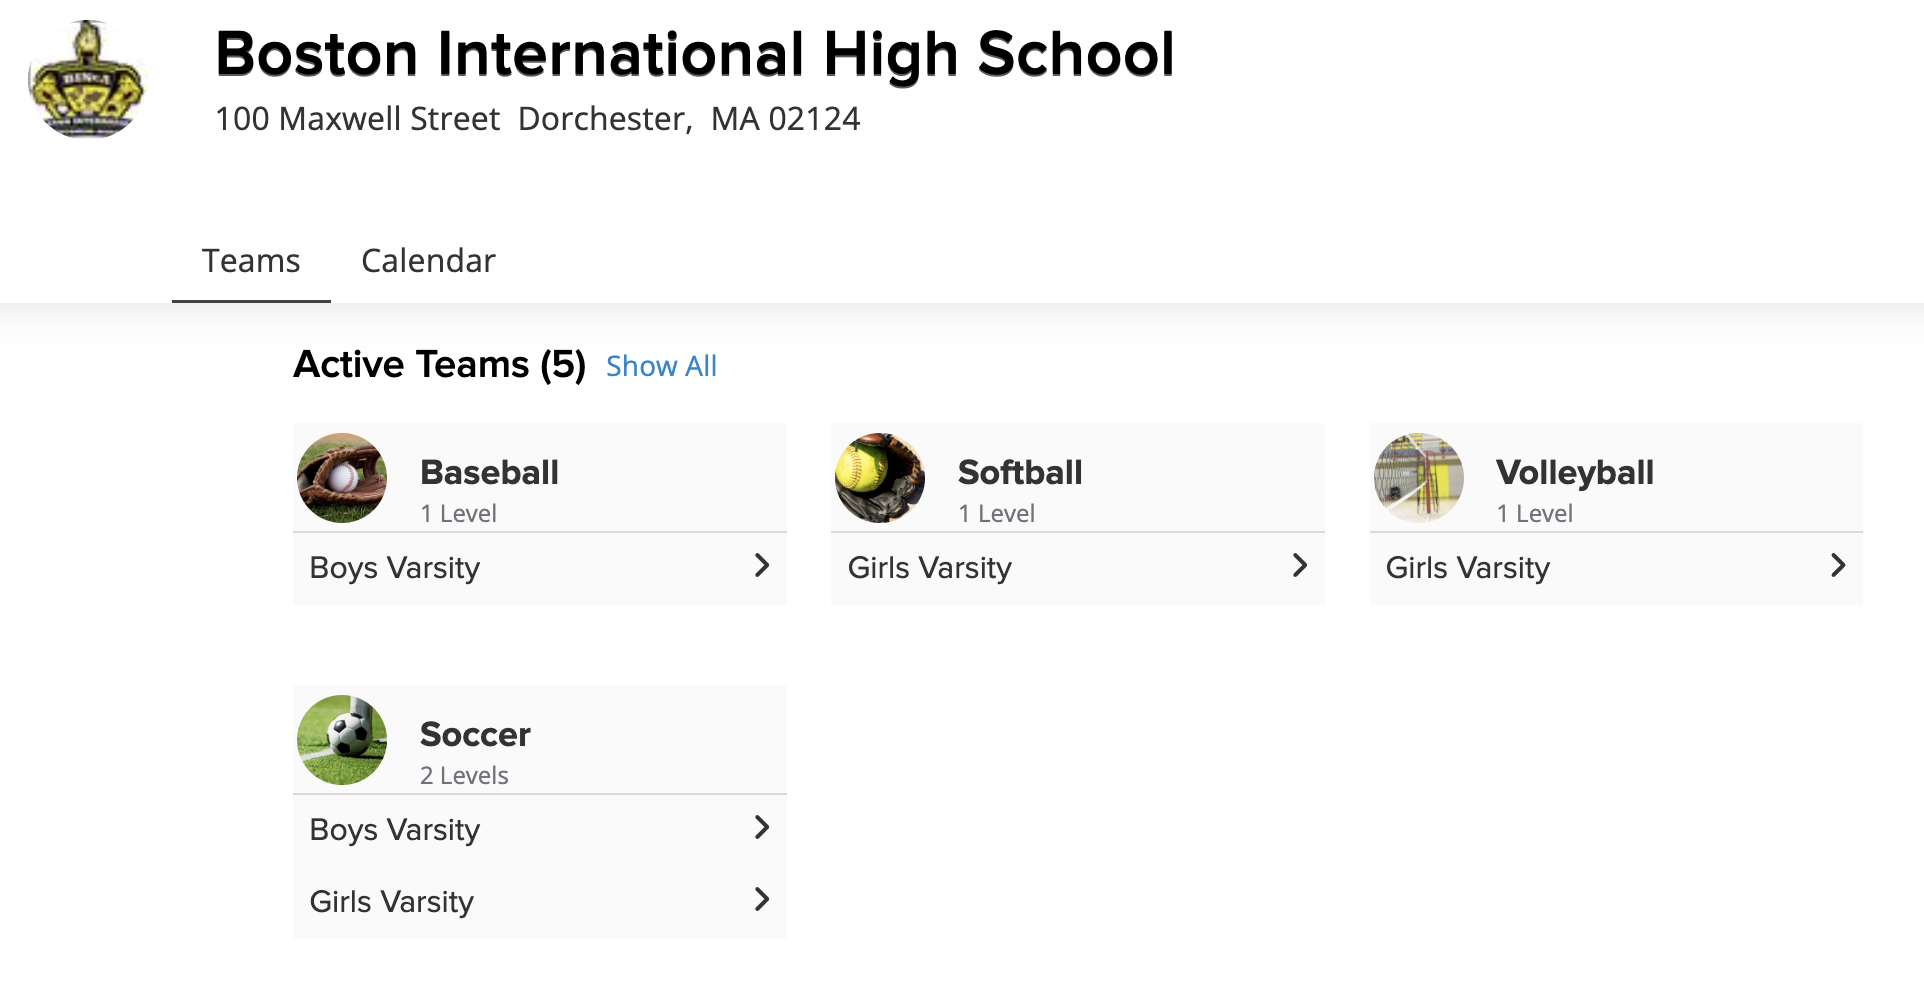
Task: Open Softball Girls Varsity team row
Action: tap(1078, 568)
